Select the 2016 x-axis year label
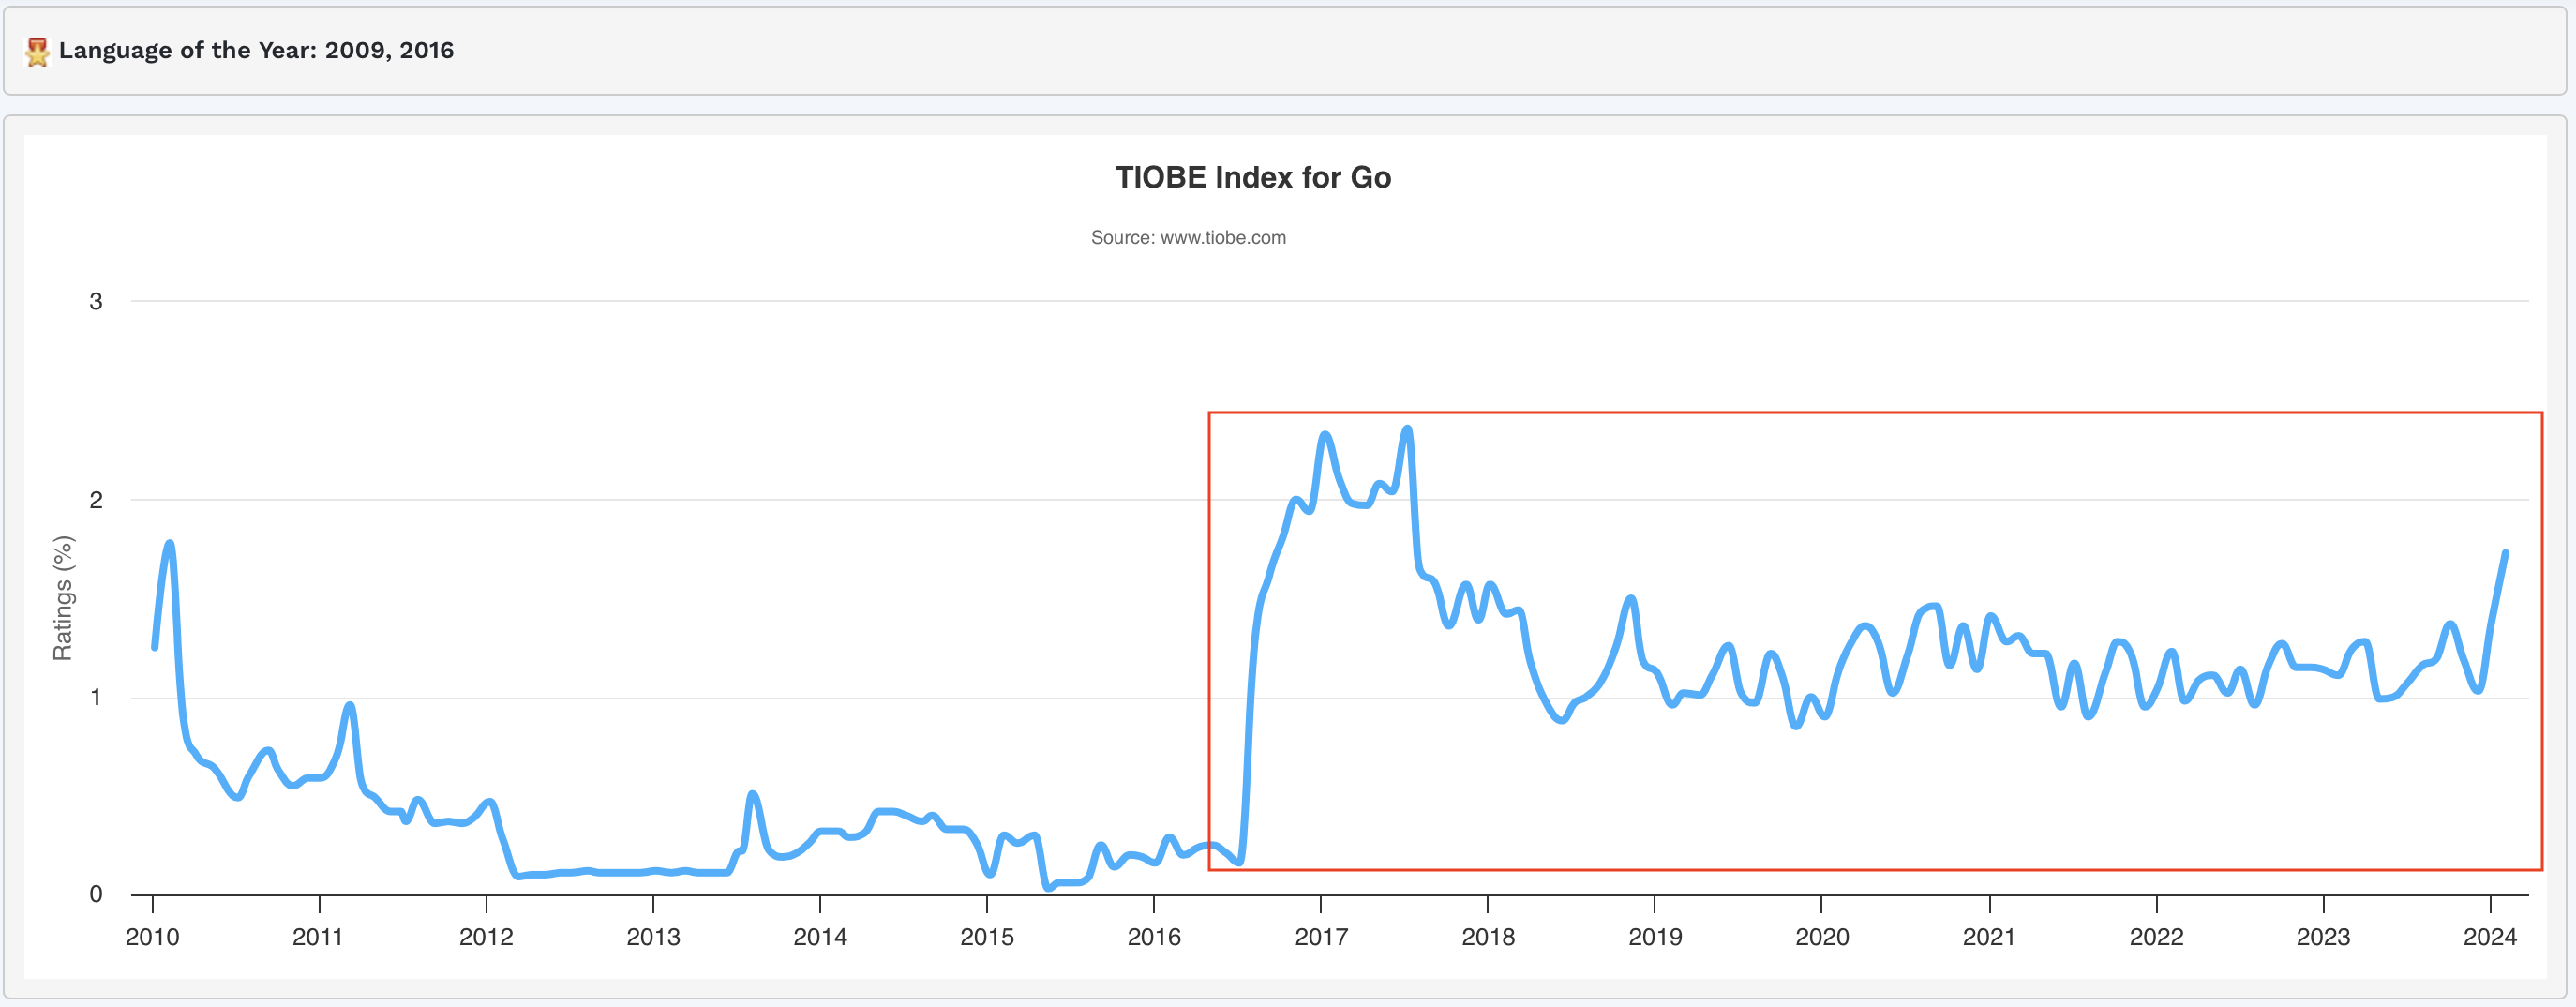This screenshot has height=1007, width=2576. tap(1154, 937)
